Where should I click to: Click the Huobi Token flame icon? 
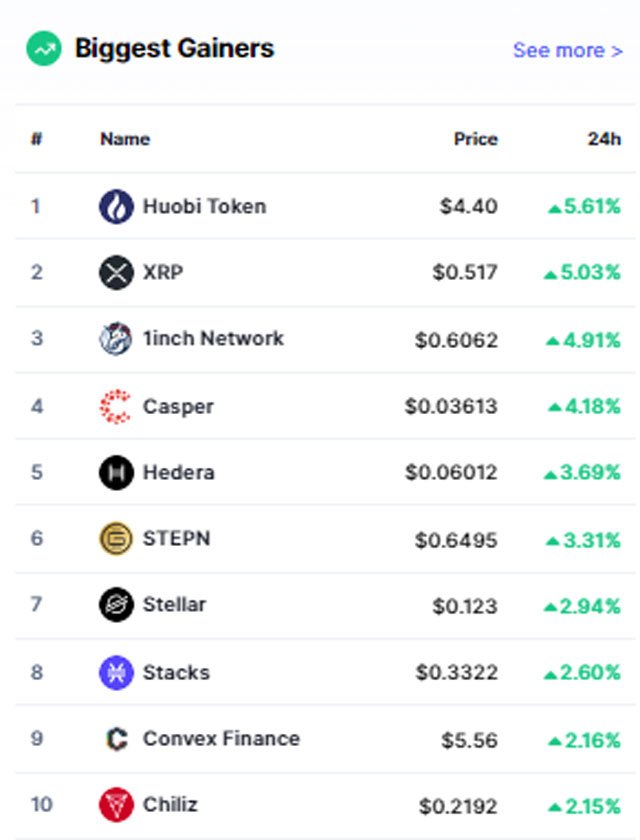tap(116, 206)
